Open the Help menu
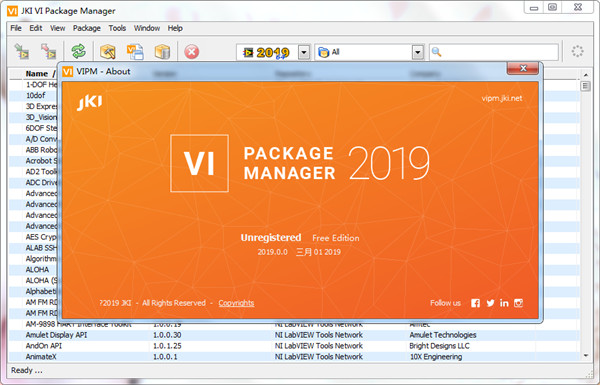The width and height of the screenshot is (600, 385). click(175, 28)
